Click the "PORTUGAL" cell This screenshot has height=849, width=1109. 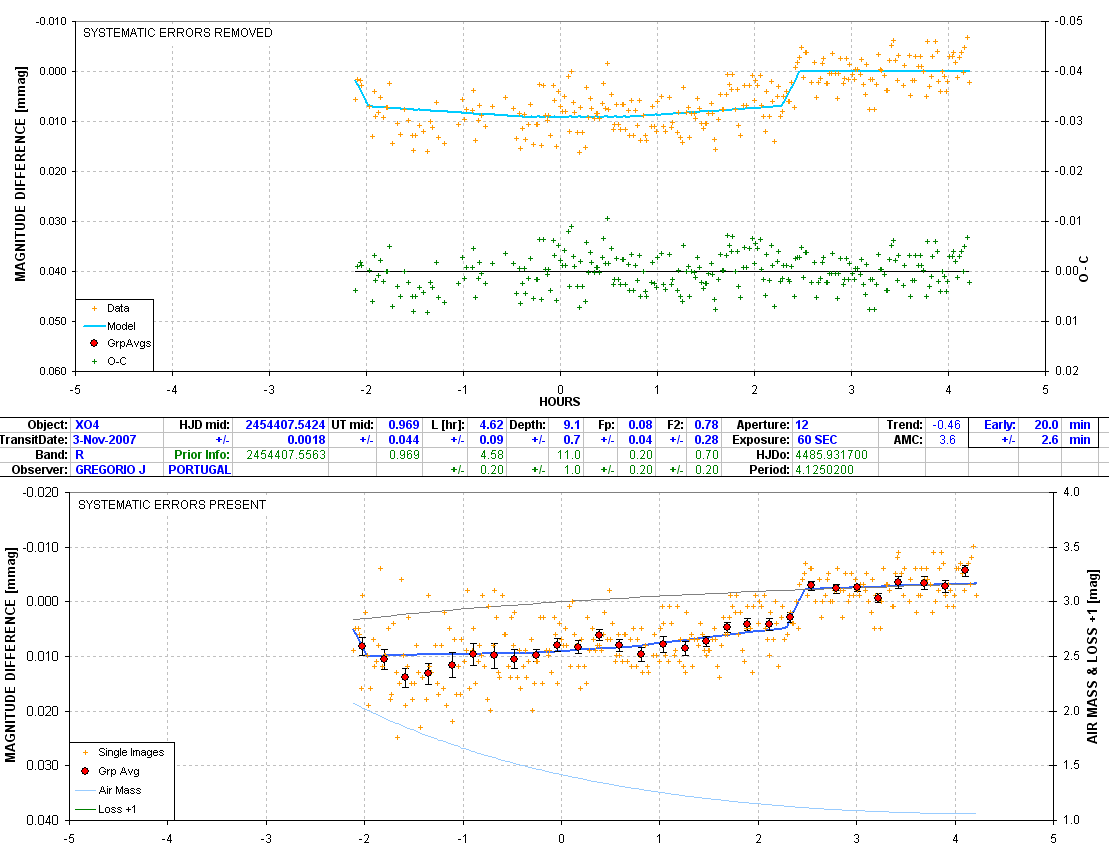[199, 469]
